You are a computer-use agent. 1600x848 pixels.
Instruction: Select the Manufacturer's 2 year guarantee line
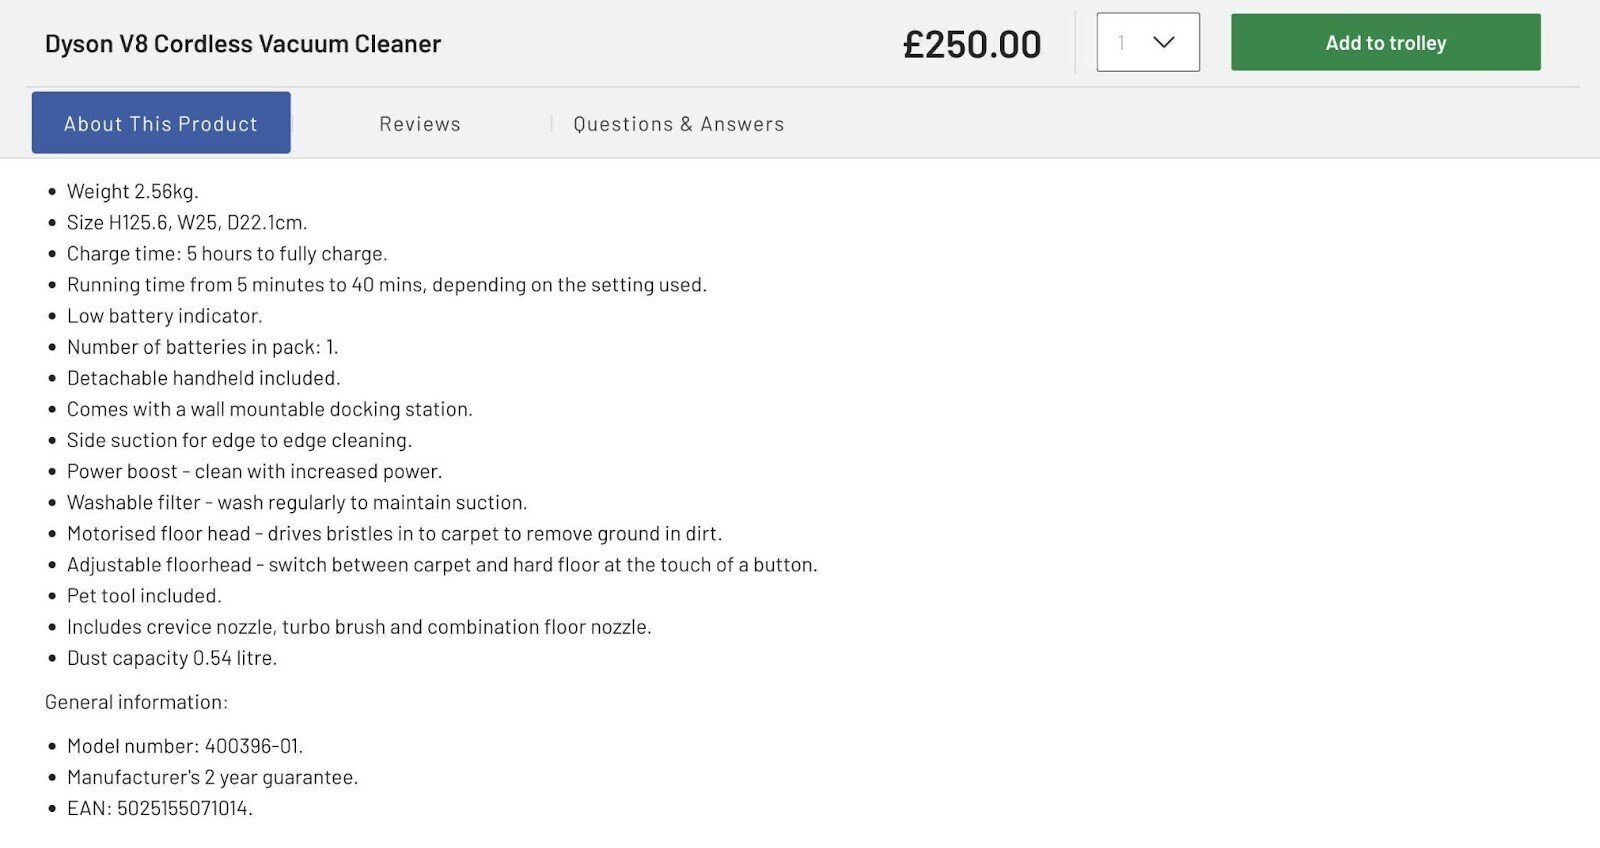(x=212, y=777)
